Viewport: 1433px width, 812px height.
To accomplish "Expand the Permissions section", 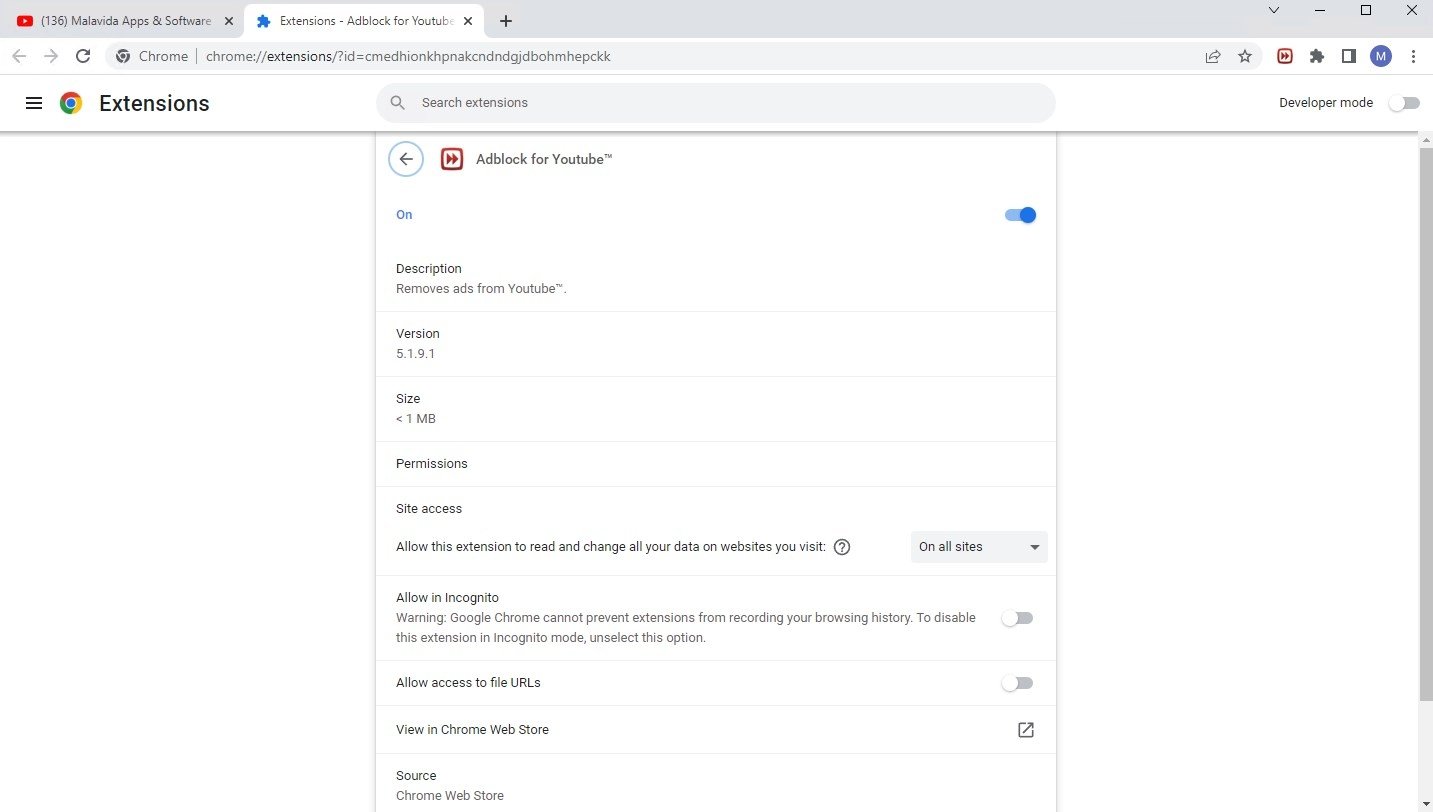I will pyautogui.click(x=716, y=464).
